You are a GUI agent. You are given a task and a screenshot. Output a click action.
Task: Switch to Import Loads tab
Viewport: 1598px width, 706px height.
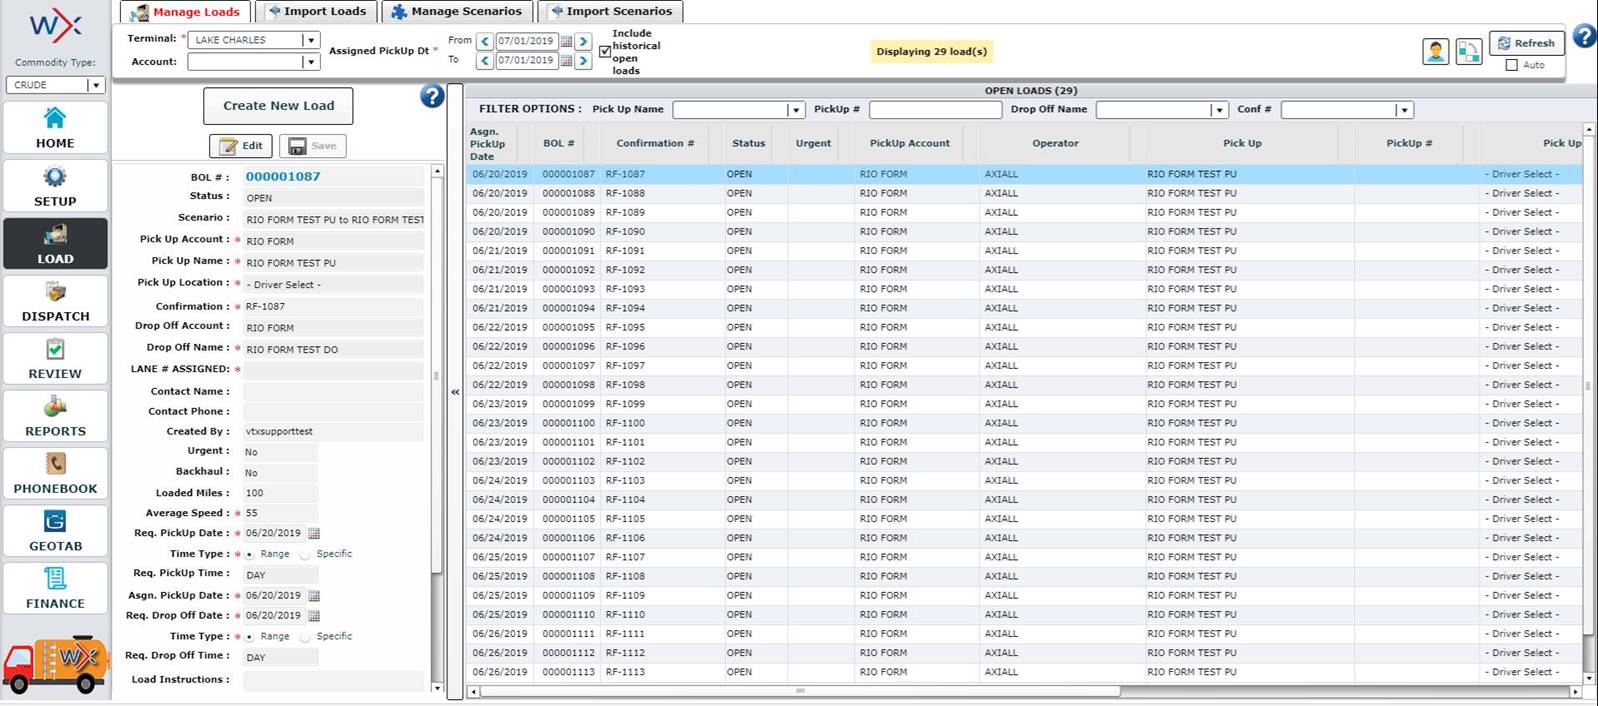316,12
